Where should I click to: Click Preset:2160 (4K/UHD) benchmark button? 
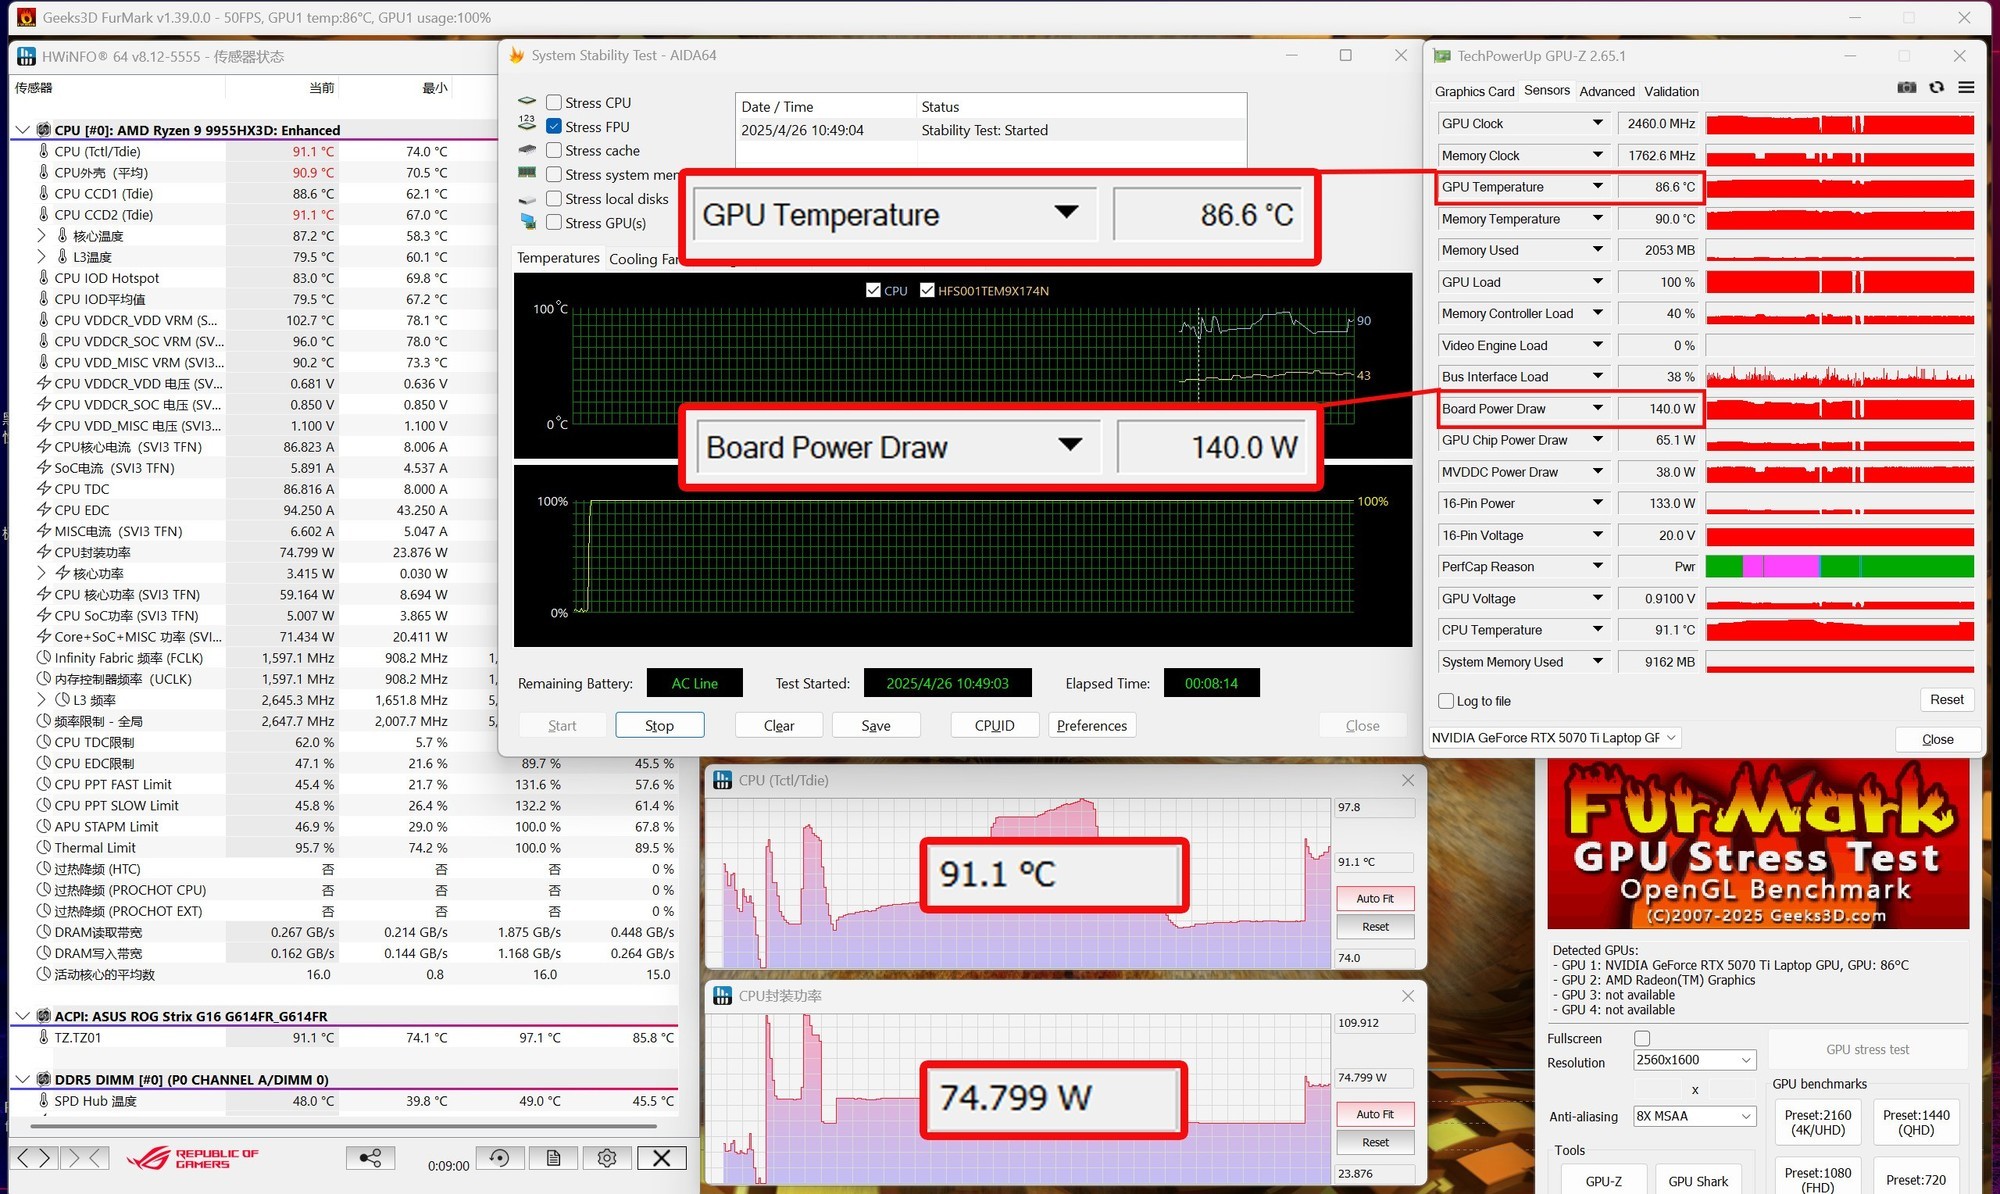(1818, 1122)
